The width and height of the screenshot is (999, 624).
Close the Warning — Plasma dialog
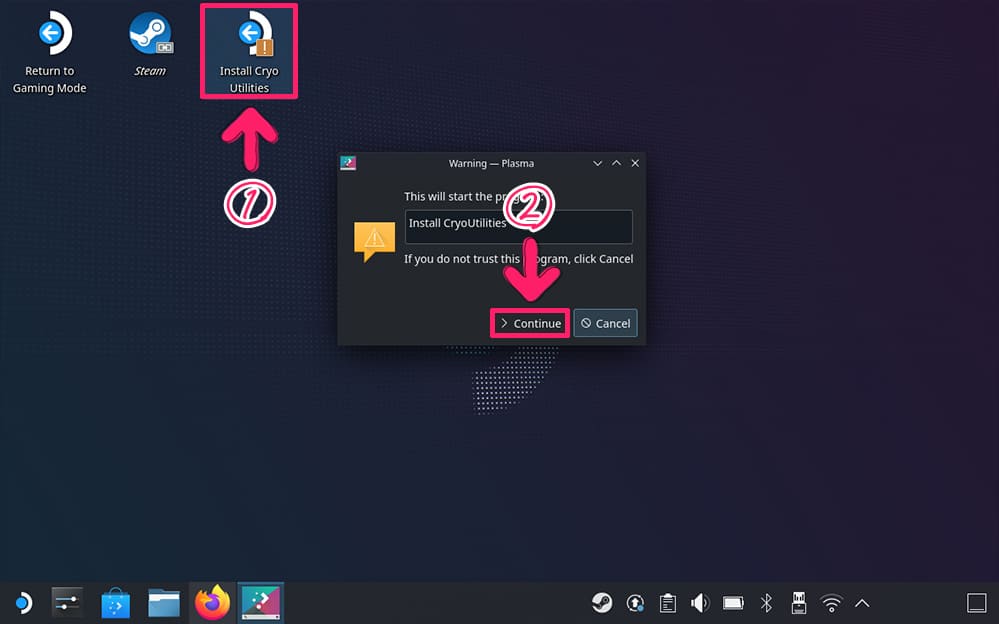635,163
